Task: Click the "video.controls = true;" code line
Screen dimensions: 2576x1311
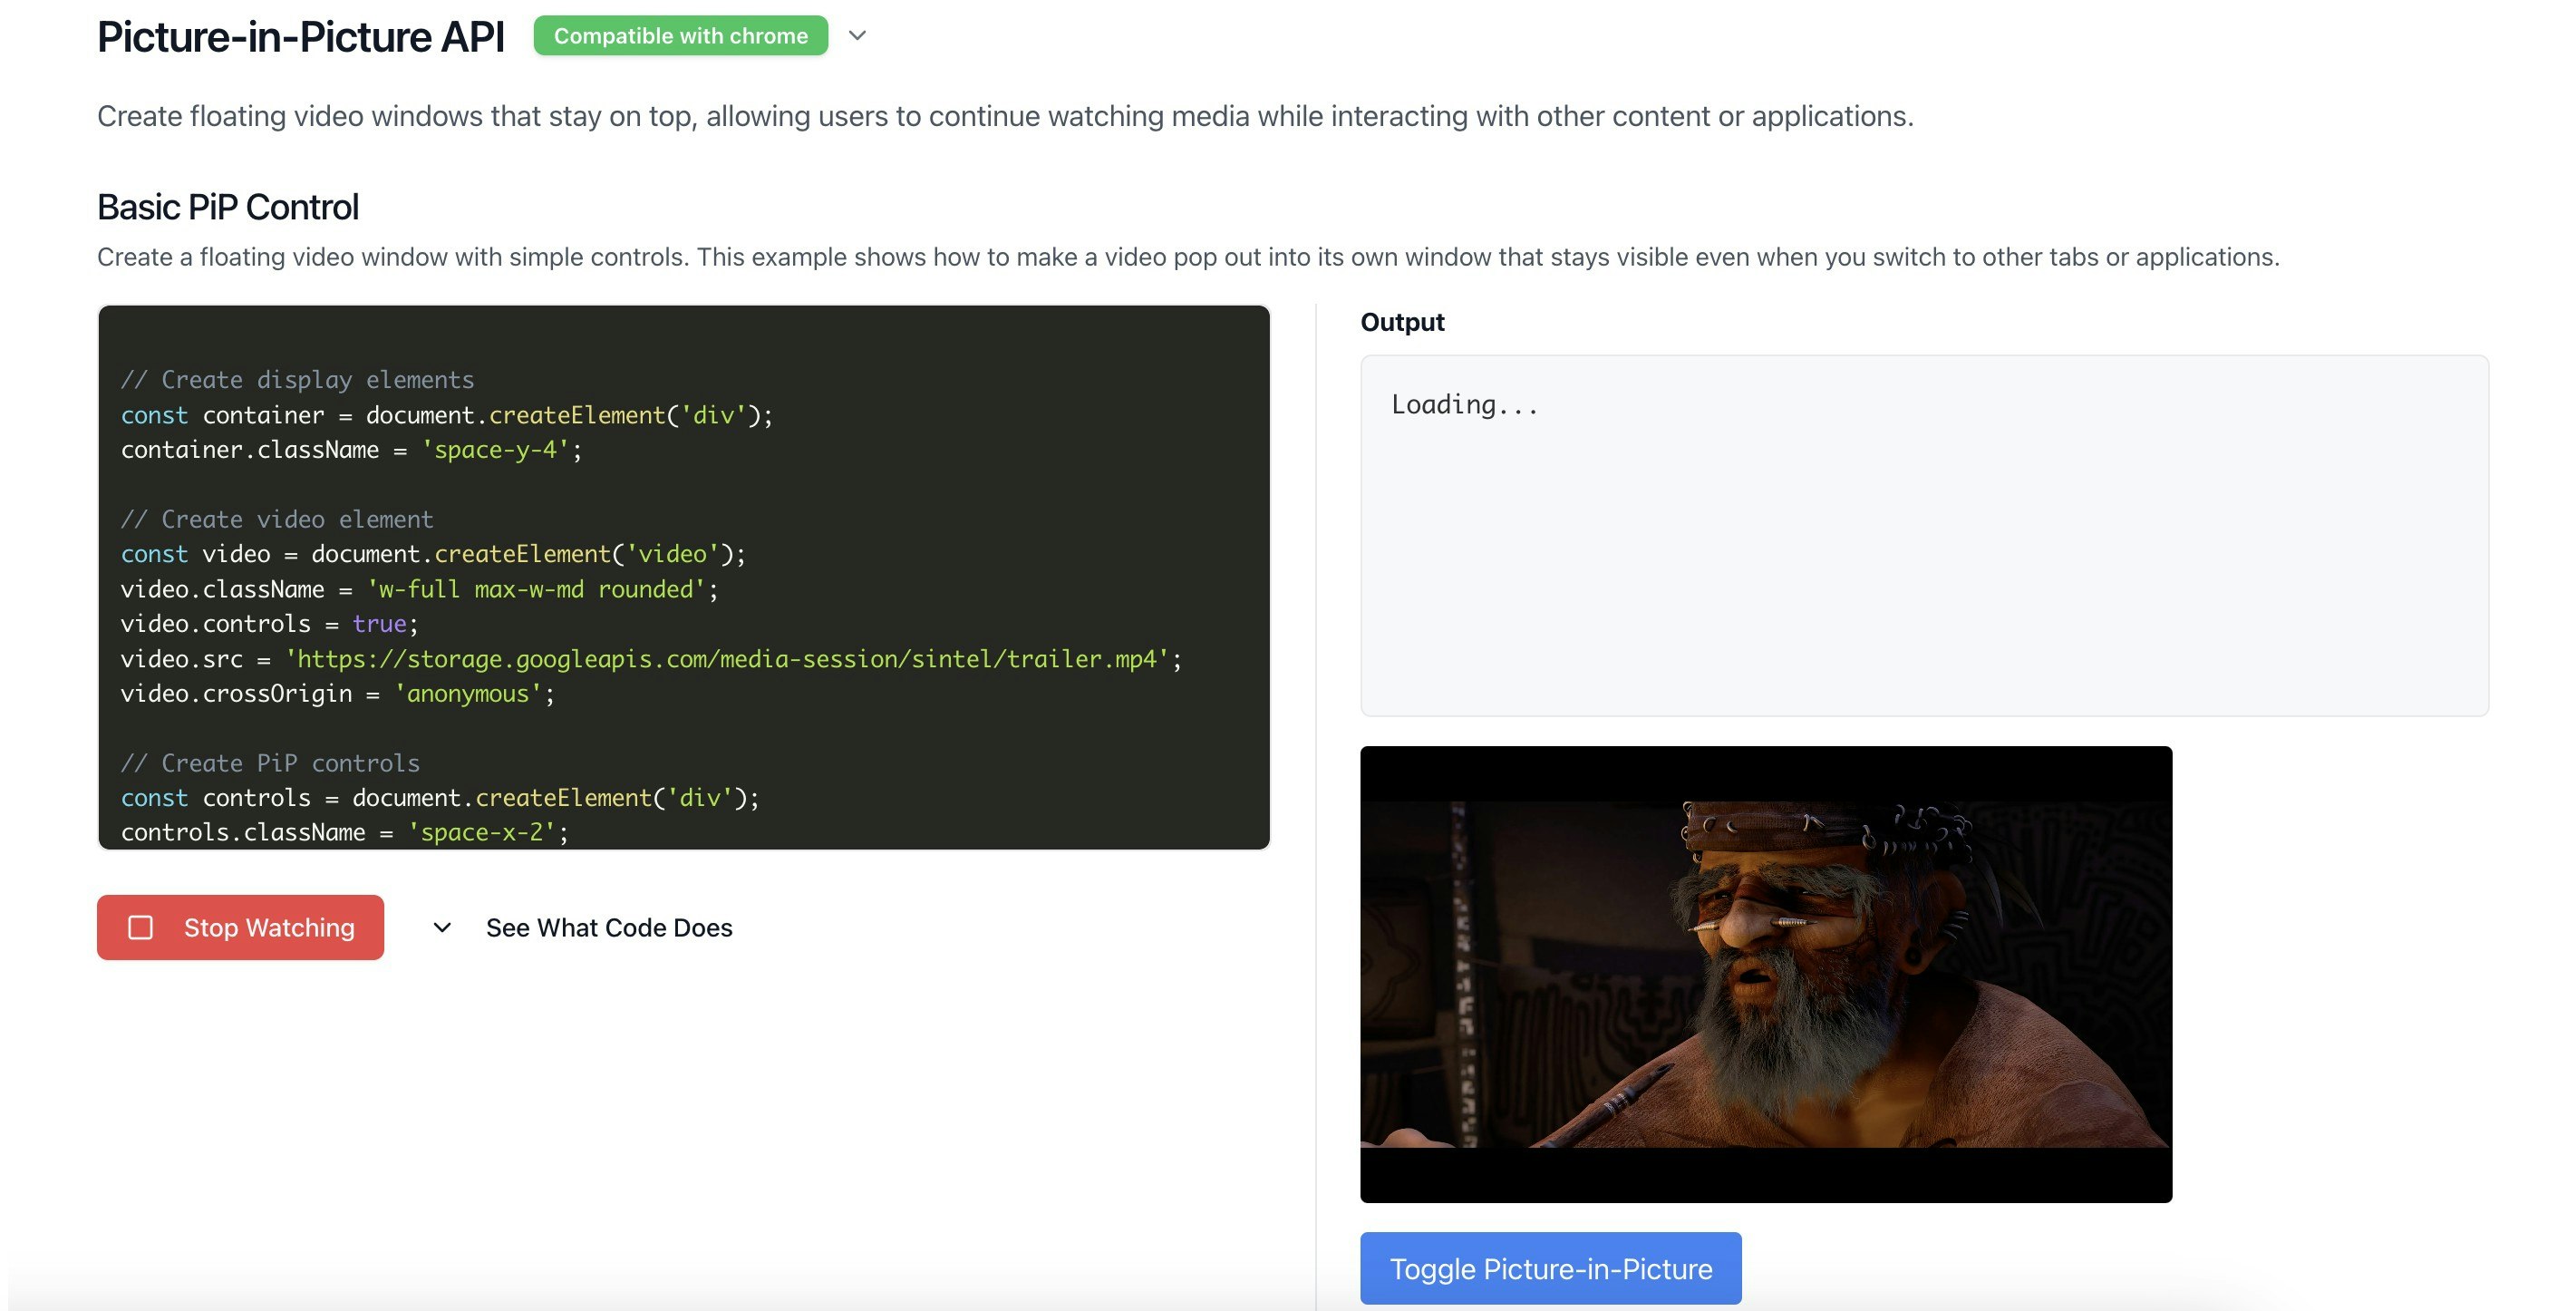Action: point(269,624)
